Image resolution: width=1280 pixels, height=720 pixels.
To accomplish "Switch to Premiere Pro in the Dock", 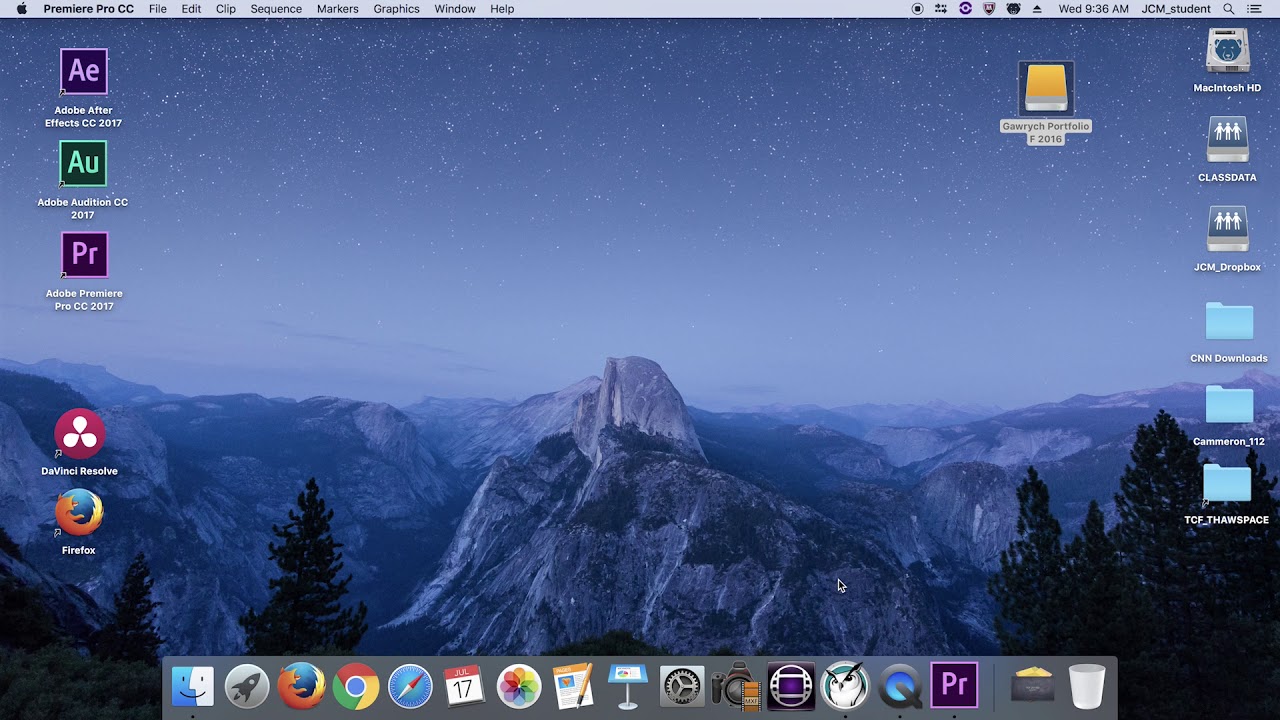I will (954, 686).
